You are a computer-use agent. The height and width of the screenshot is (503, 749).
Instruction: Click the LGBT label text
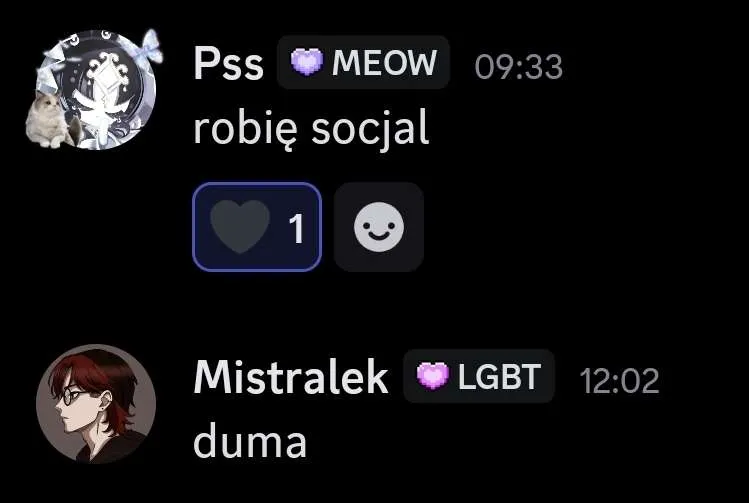tap(500, 376)
